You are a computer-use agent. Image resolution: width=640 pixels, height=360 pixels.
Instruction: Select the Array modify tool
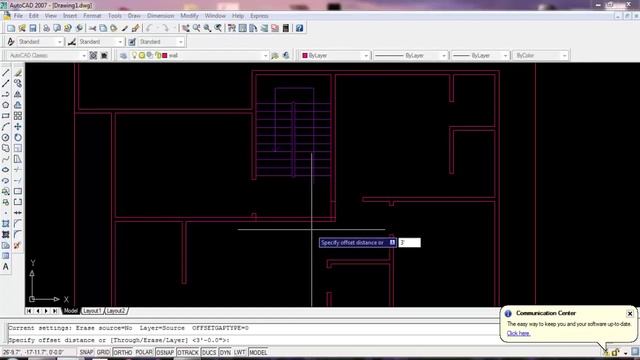[18, 116]
